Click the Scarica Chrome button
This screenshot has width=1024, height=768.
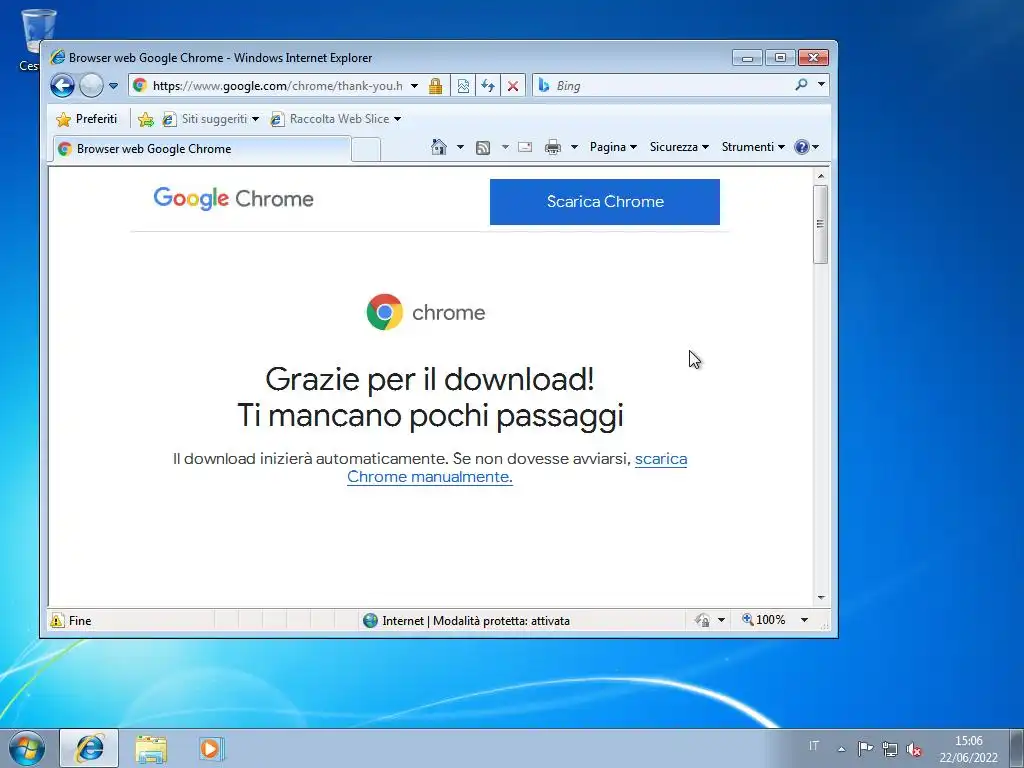[x=605, y=202]
